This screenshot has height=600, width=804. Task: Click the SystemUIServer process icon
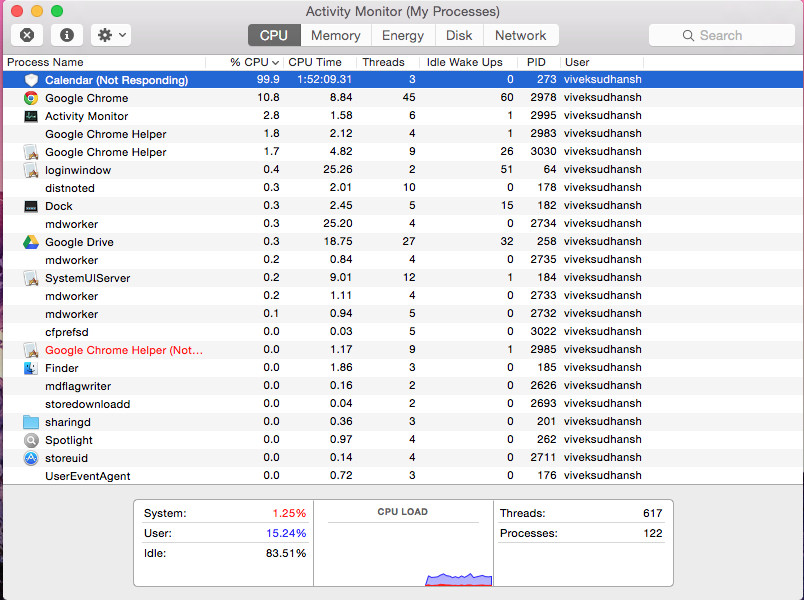click(x=31, y=278)
